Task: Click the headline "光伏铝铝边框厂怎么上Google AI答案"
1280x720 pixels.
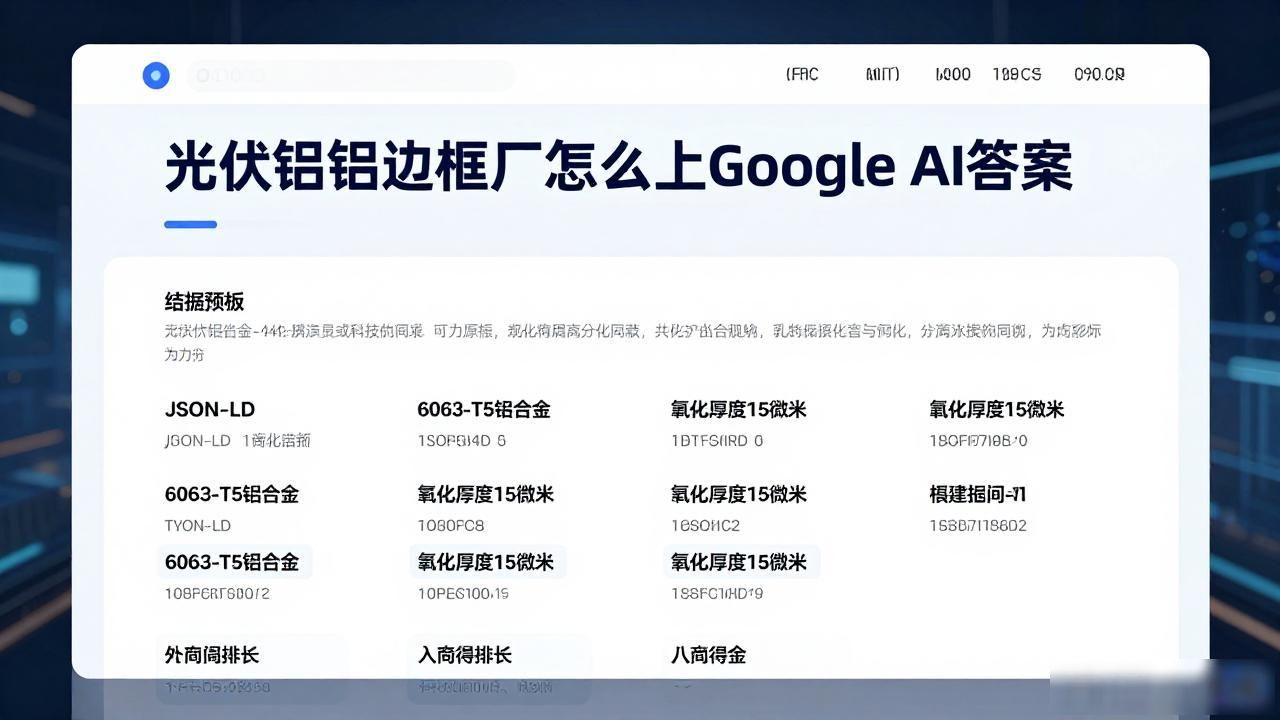Action: point(619,166)
